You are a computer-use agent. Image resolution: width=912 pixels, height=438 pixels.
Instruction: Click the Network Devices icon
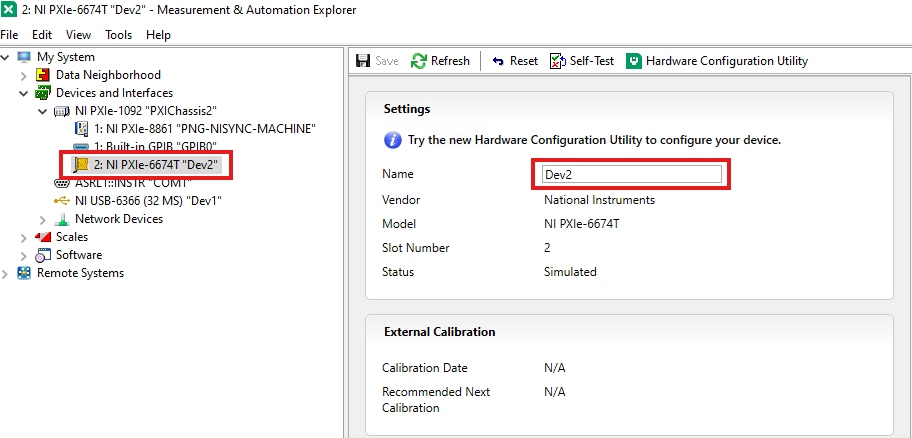pos(62,219)
